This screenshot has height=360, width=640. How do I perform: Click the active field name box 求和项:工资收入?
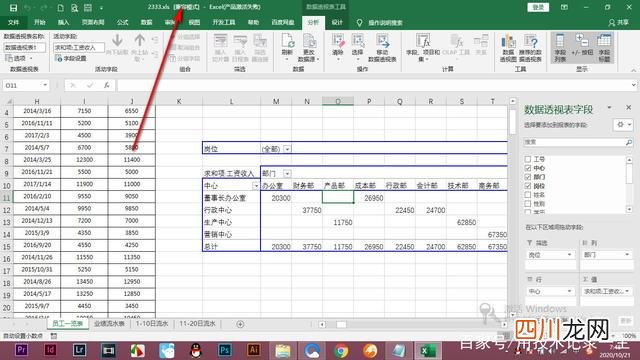[79, 48]
